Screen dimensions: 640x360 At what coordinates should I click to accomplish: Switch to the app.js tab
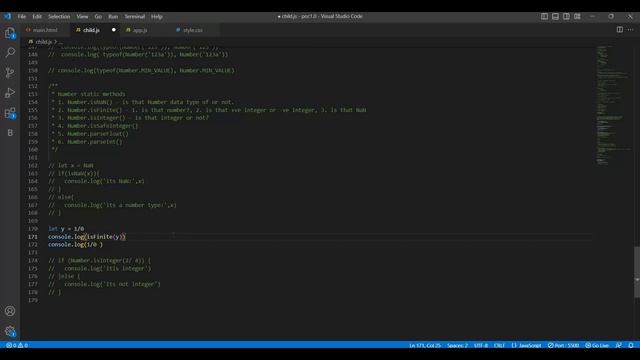tap(140, 30)
